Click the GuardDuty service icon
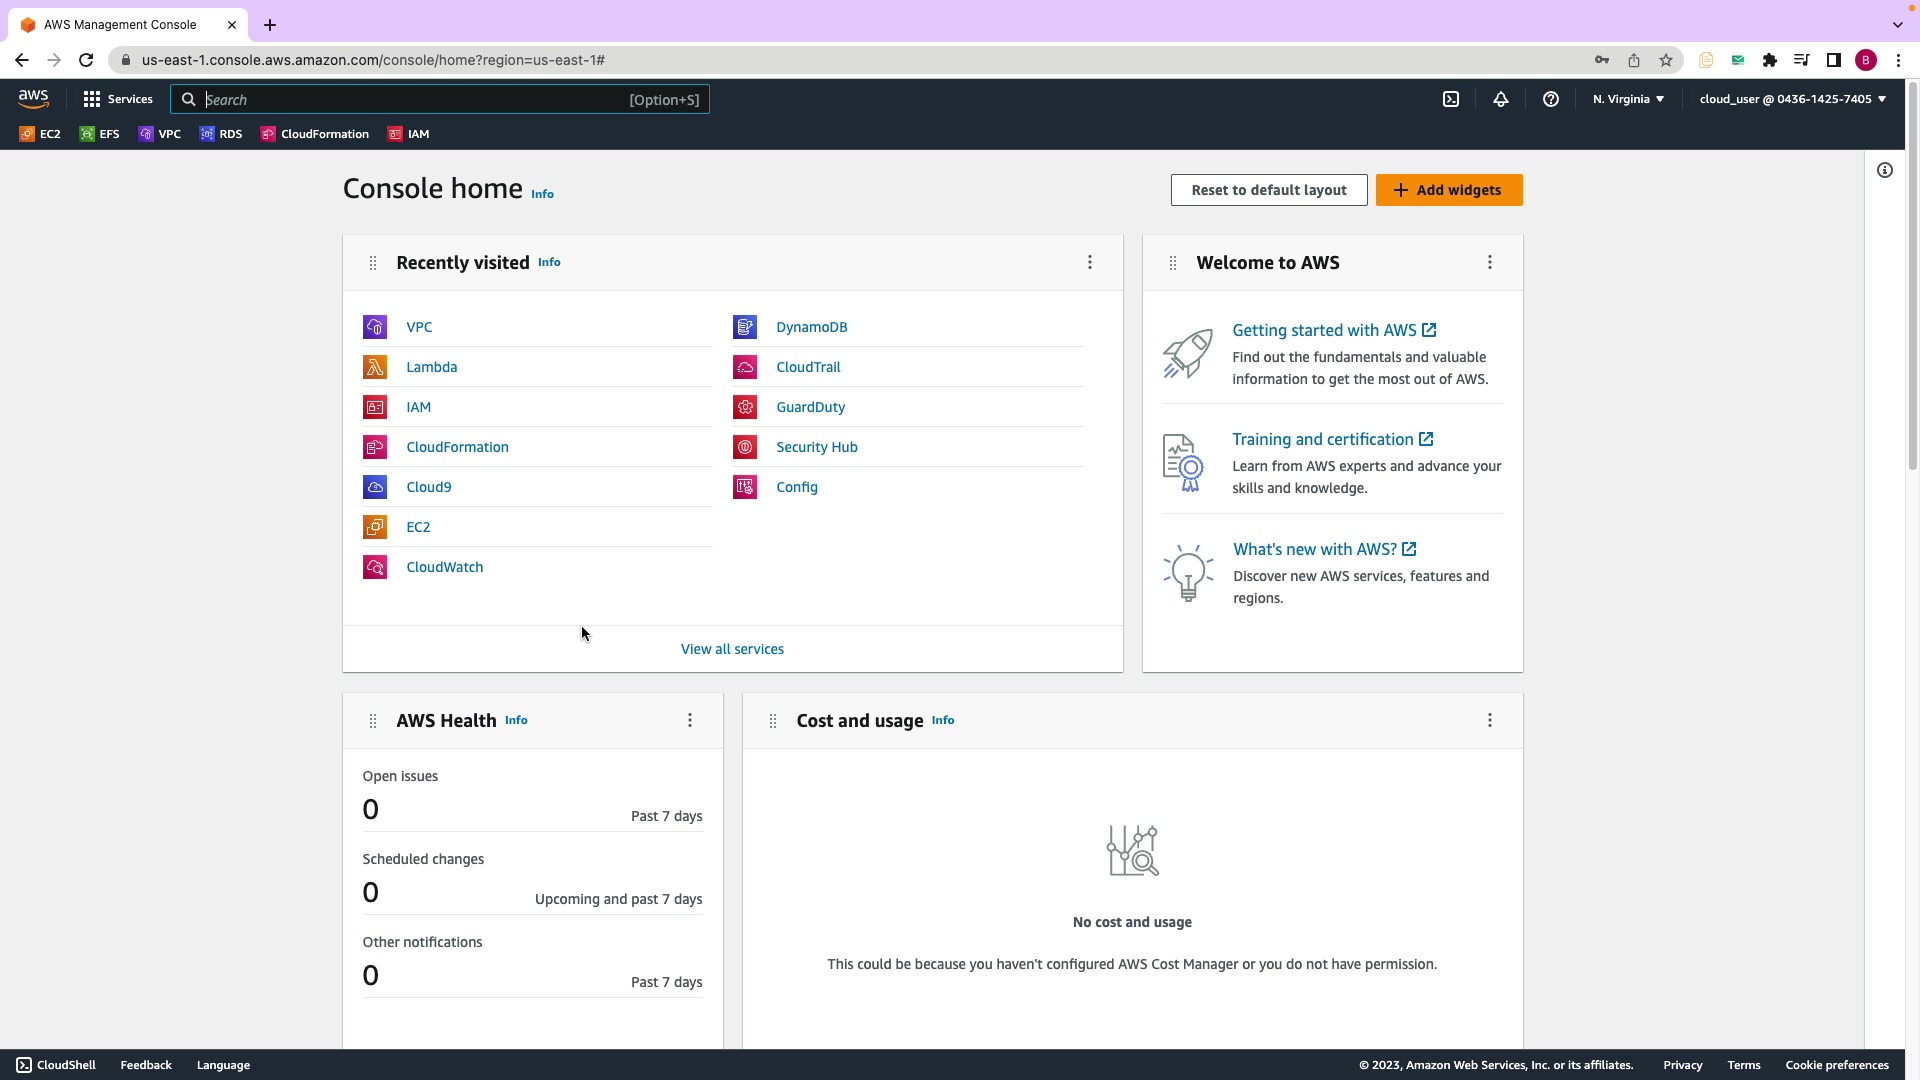Image resolution: width=1920 pixels, height=1080 pixels. coord(745,407)
